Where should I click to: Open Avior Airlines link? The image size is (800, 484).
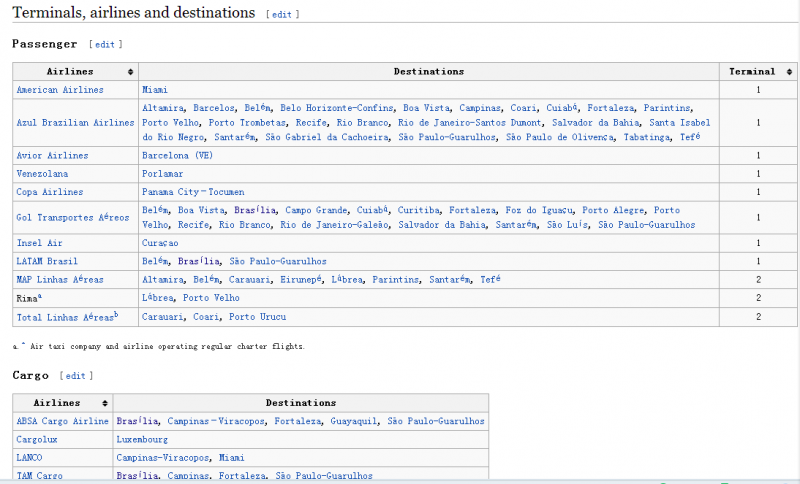[x=52, y=156]
